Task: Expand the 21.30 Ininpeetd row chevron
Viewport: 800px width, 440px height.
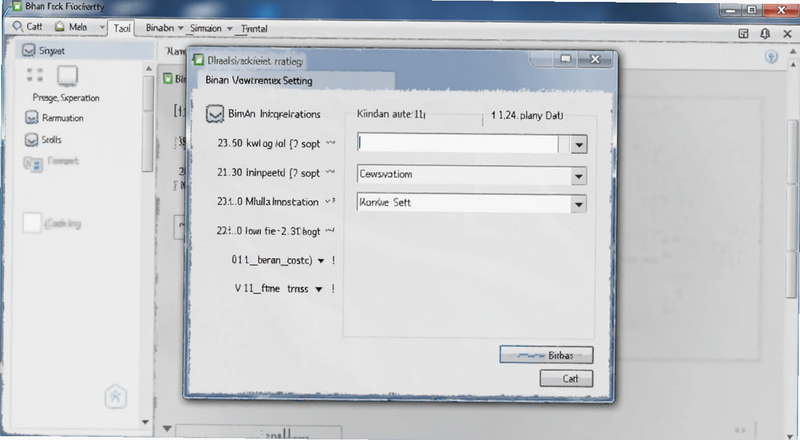Action: tap(330, 173)
